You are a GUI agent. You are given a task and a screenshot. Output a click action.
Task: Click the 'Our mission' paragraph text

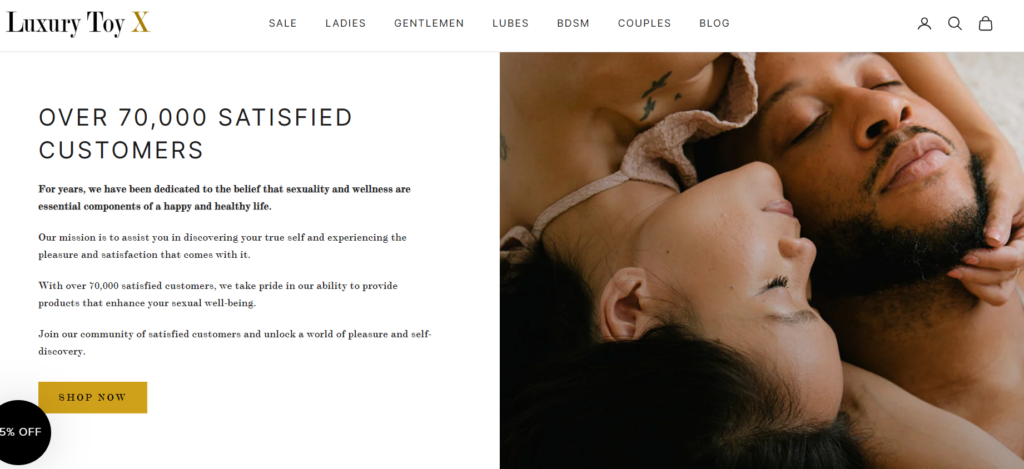(223, 246)
